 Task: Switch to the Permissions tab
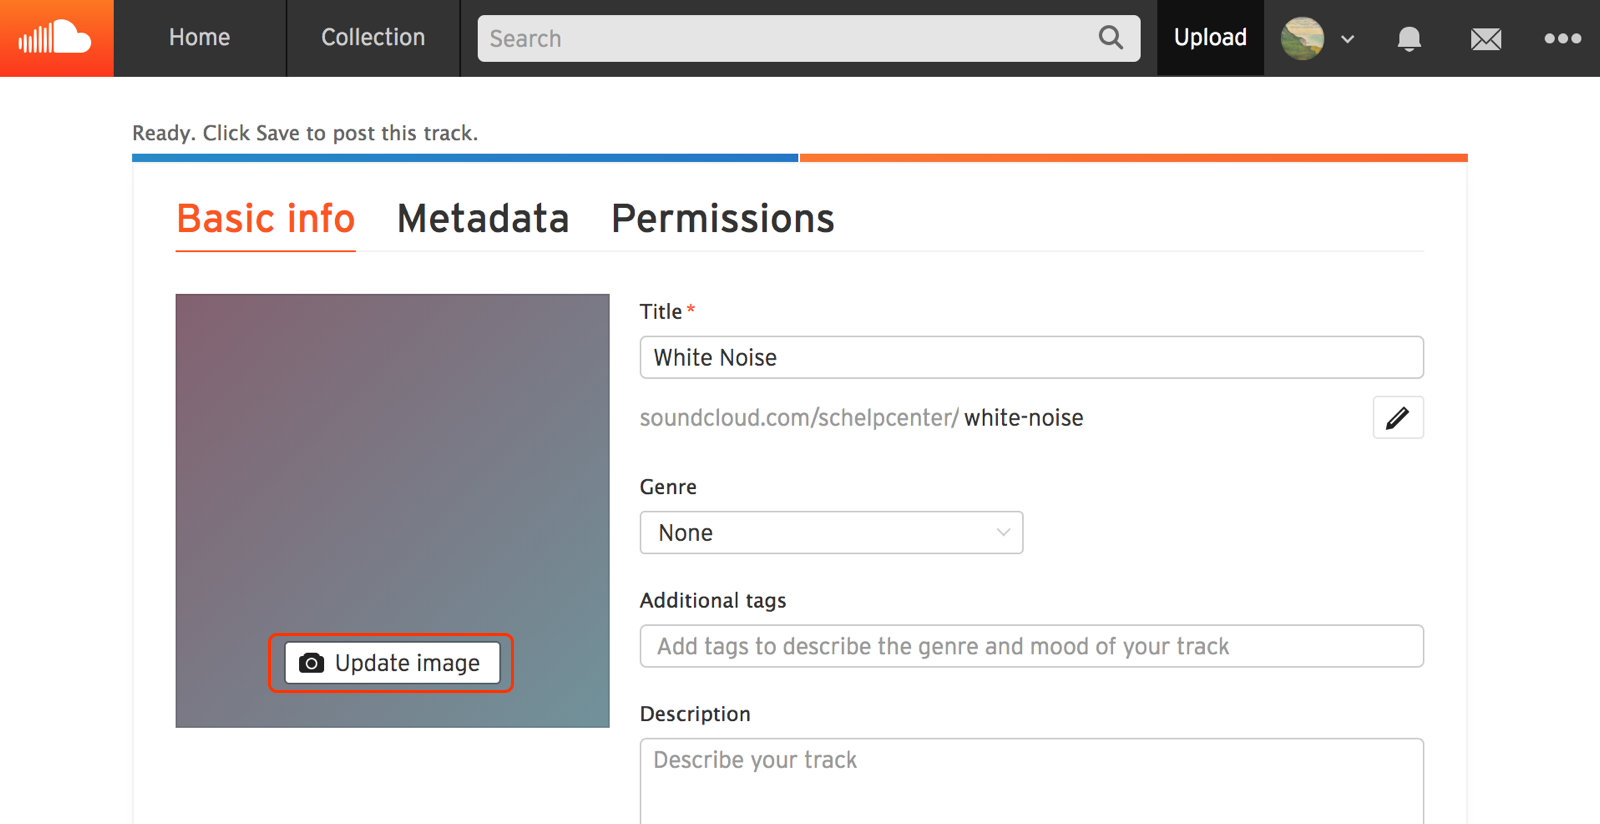point(722,218)
